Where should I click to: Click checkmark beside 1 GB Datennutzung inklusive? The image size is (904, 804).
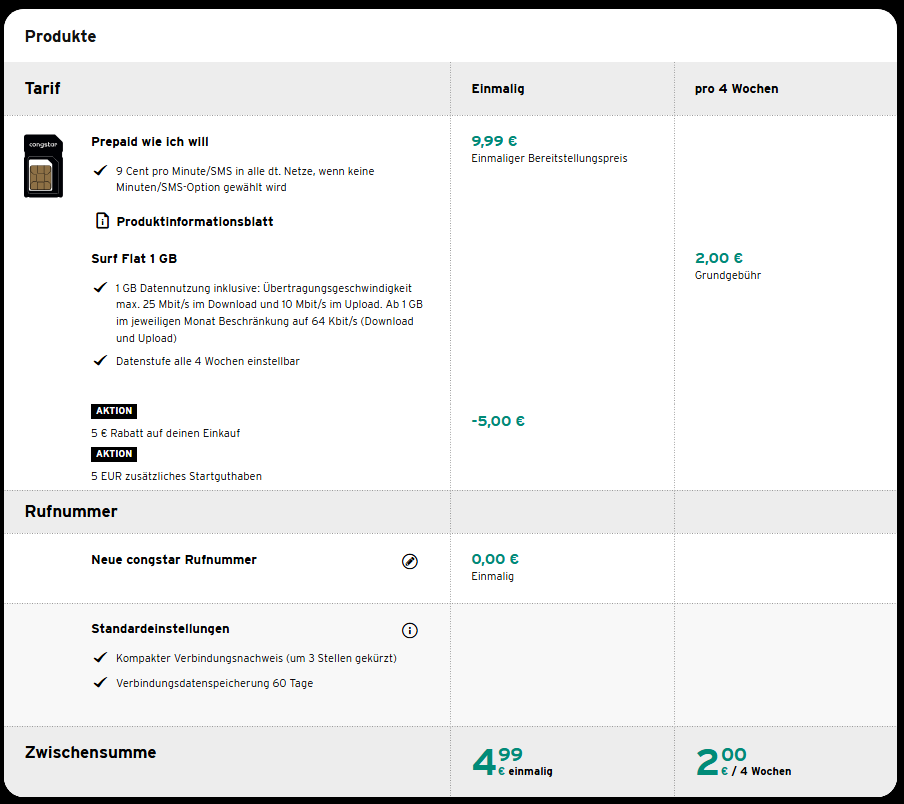click(100, 287)
